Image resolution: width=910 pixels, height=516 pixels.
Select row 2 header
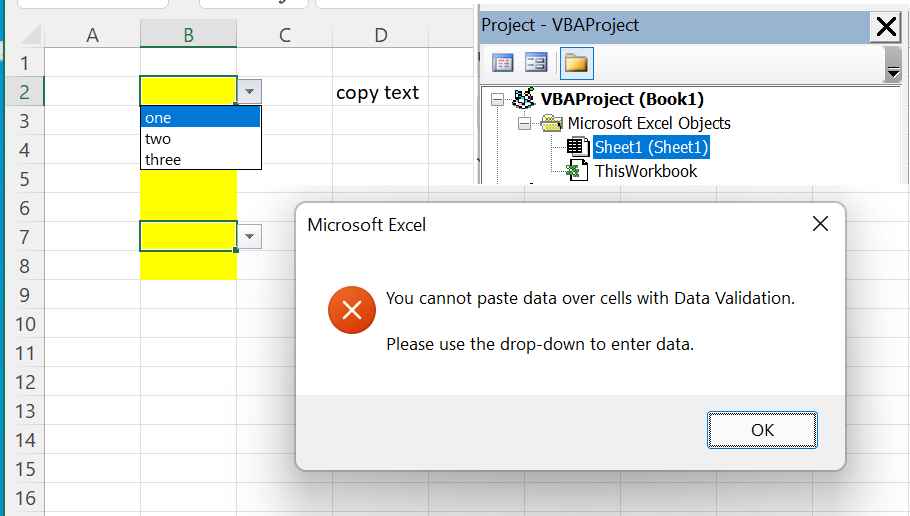coord(24,91)
